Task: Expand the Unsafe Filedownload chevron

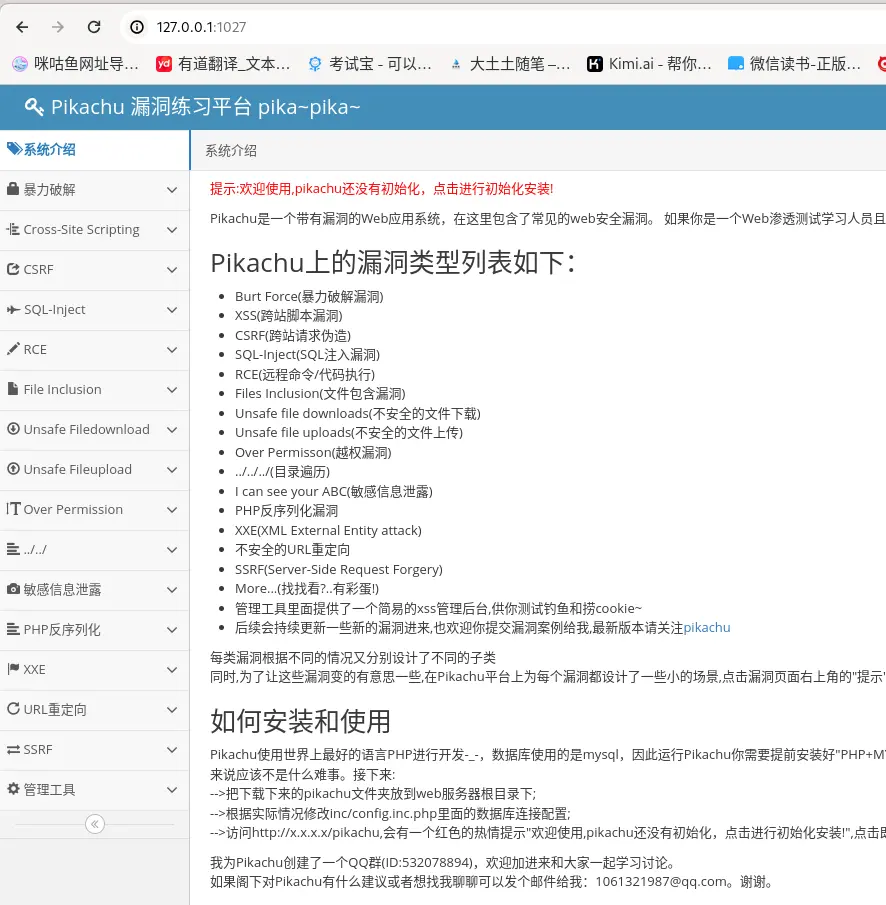Action: pyautogui.click(x=171, y=429)
